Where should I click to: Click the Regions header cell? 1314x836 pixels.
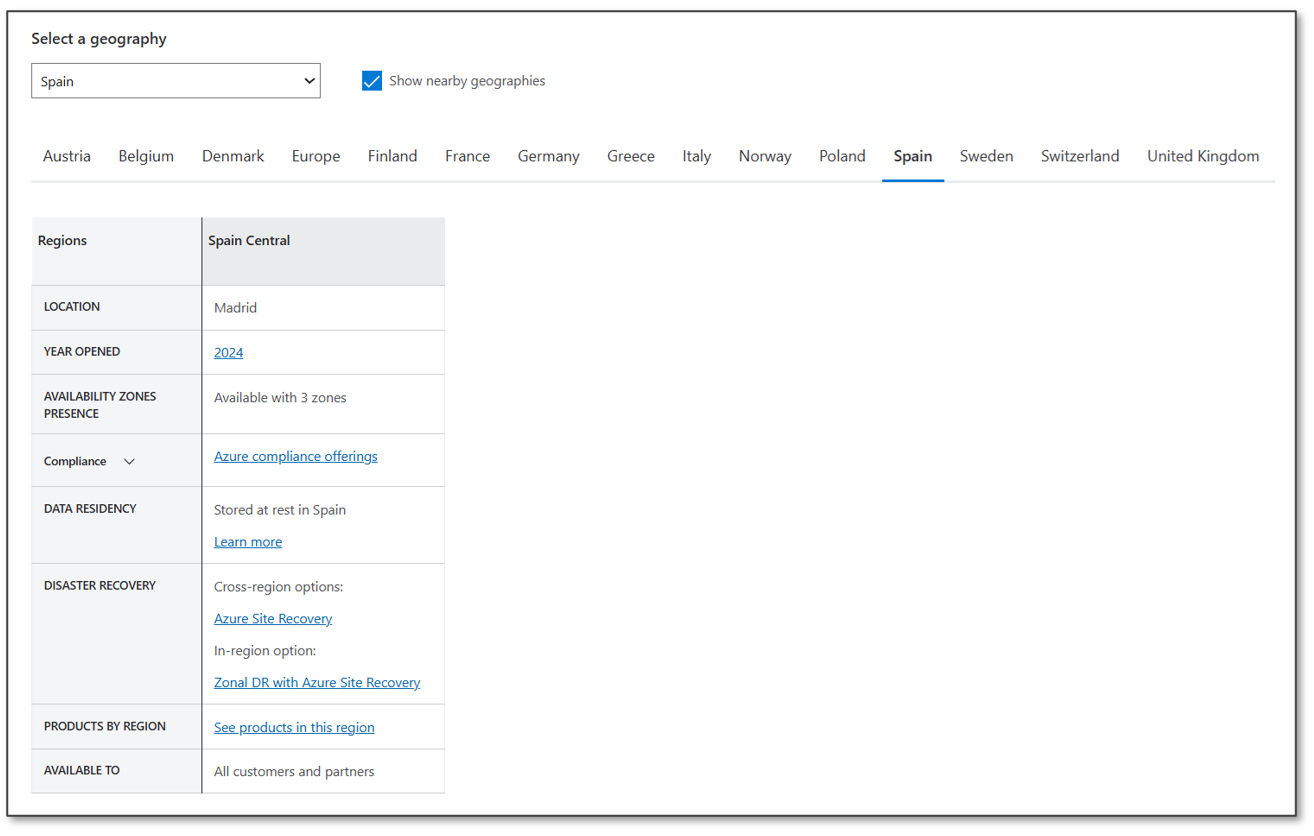[116, 251]
